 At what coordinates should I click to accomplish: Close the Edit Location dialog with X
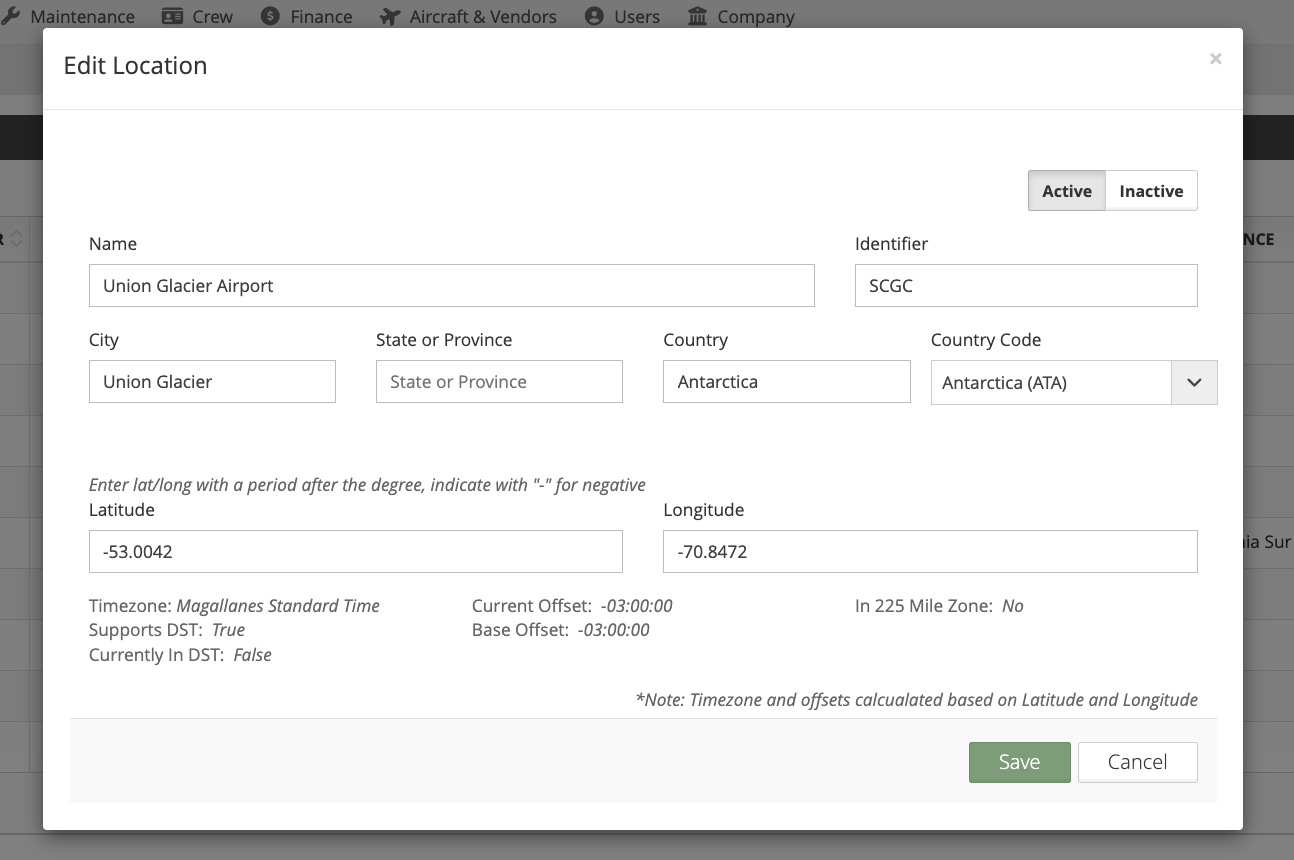pyautogui.click(x=1215, y=59)
